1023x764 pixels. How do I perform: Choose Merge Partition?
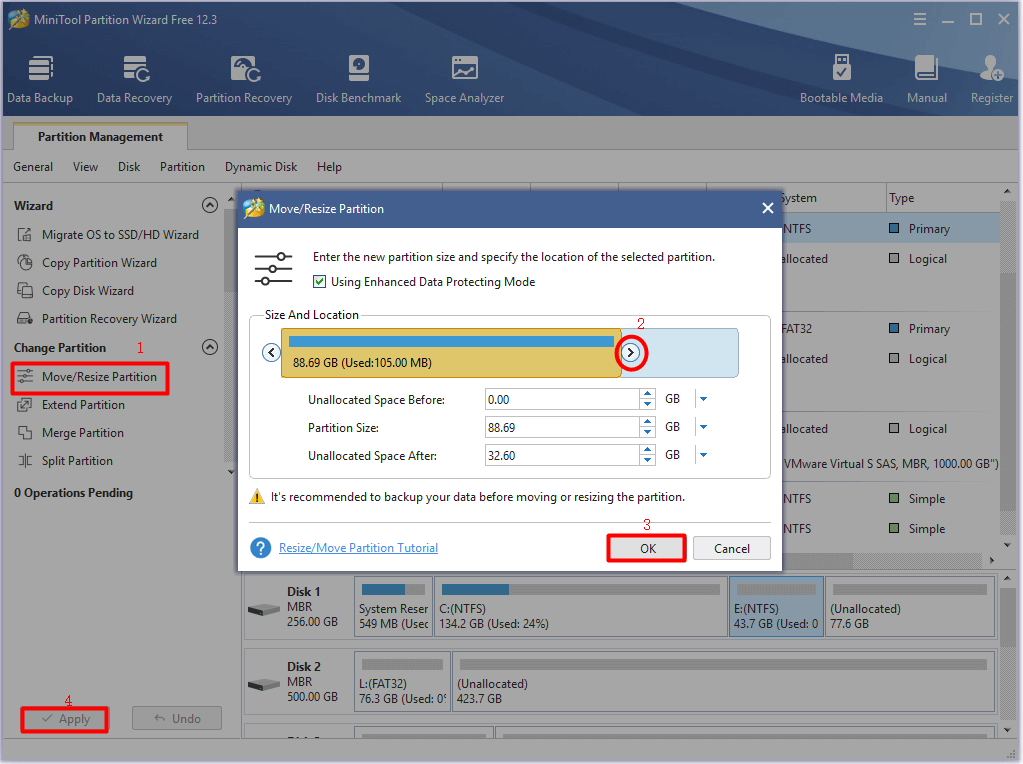click(70, 433)
